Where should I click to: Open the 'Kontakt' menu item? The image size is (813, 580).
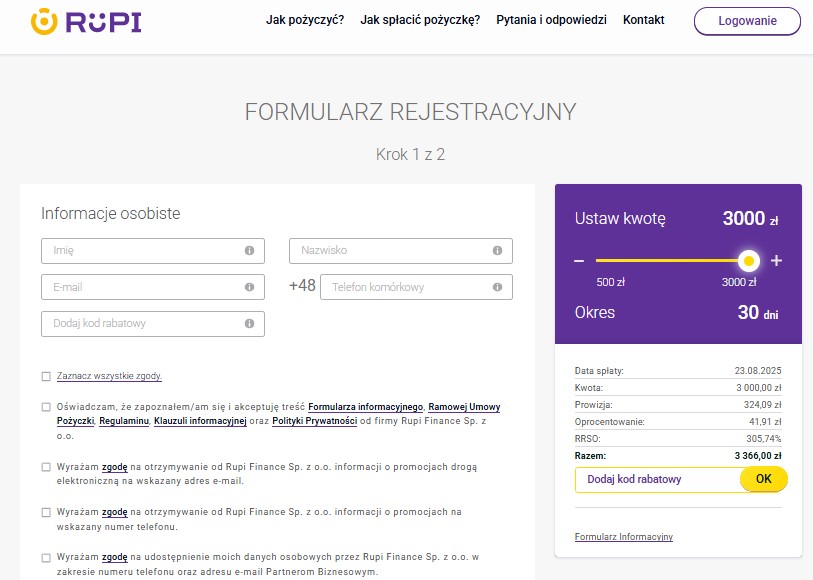(643, 20)
